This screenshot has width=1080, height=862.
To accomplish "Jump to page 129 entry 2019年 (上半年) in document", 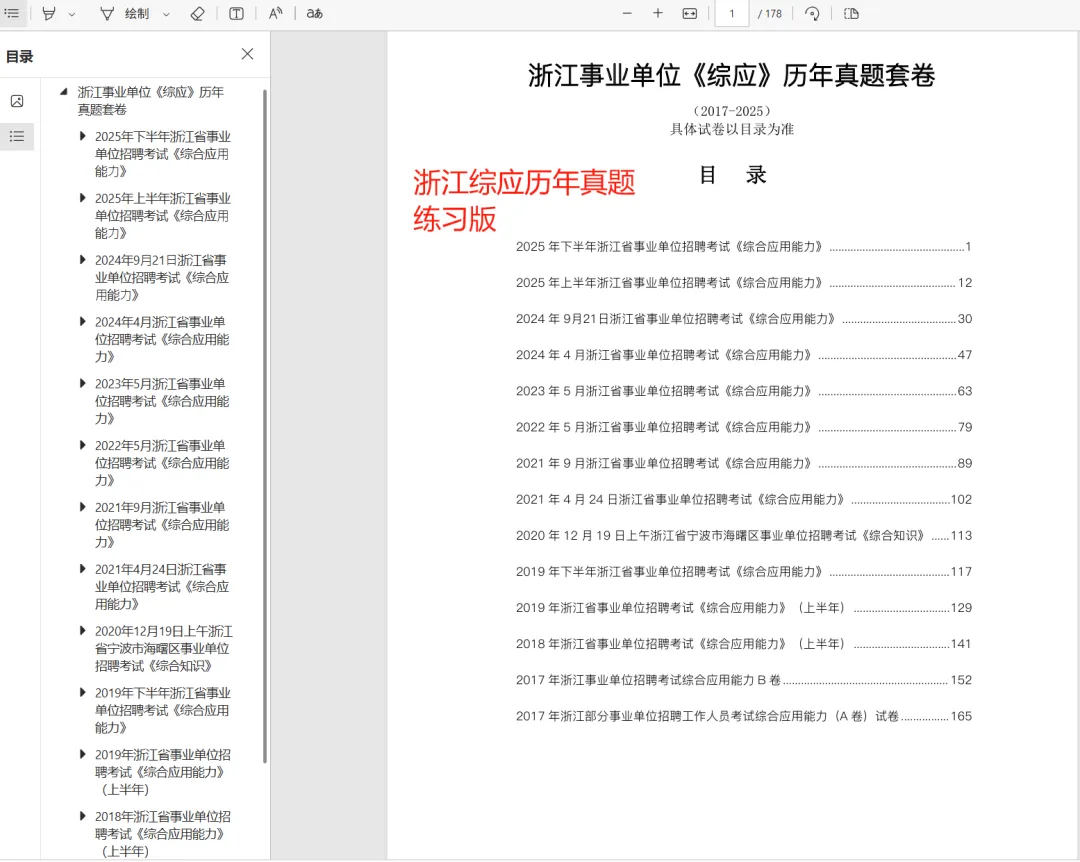I will 743,608.
